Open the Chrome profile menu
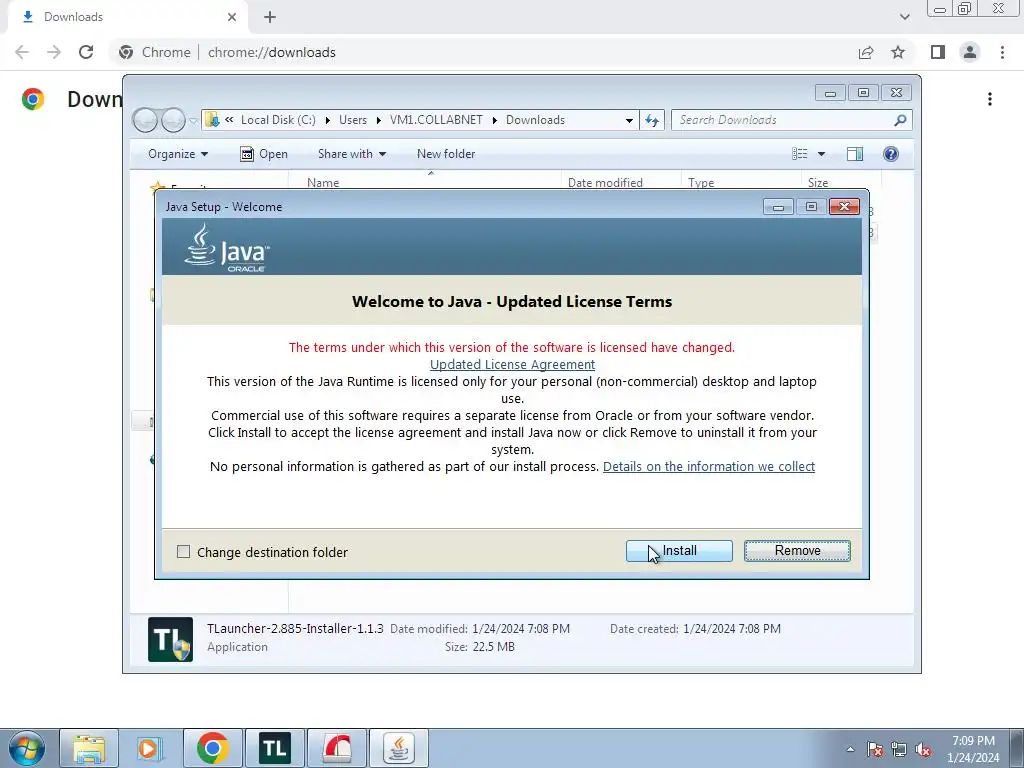 pos(970,52)
